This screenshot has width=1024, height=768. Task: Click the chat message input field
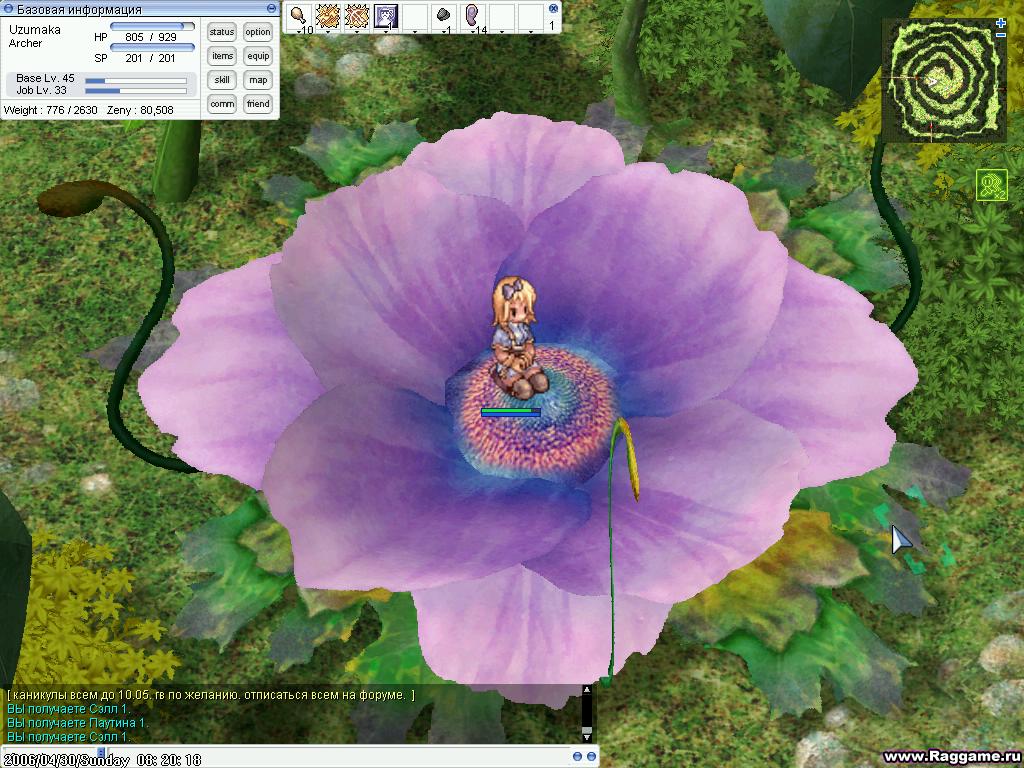300,756
